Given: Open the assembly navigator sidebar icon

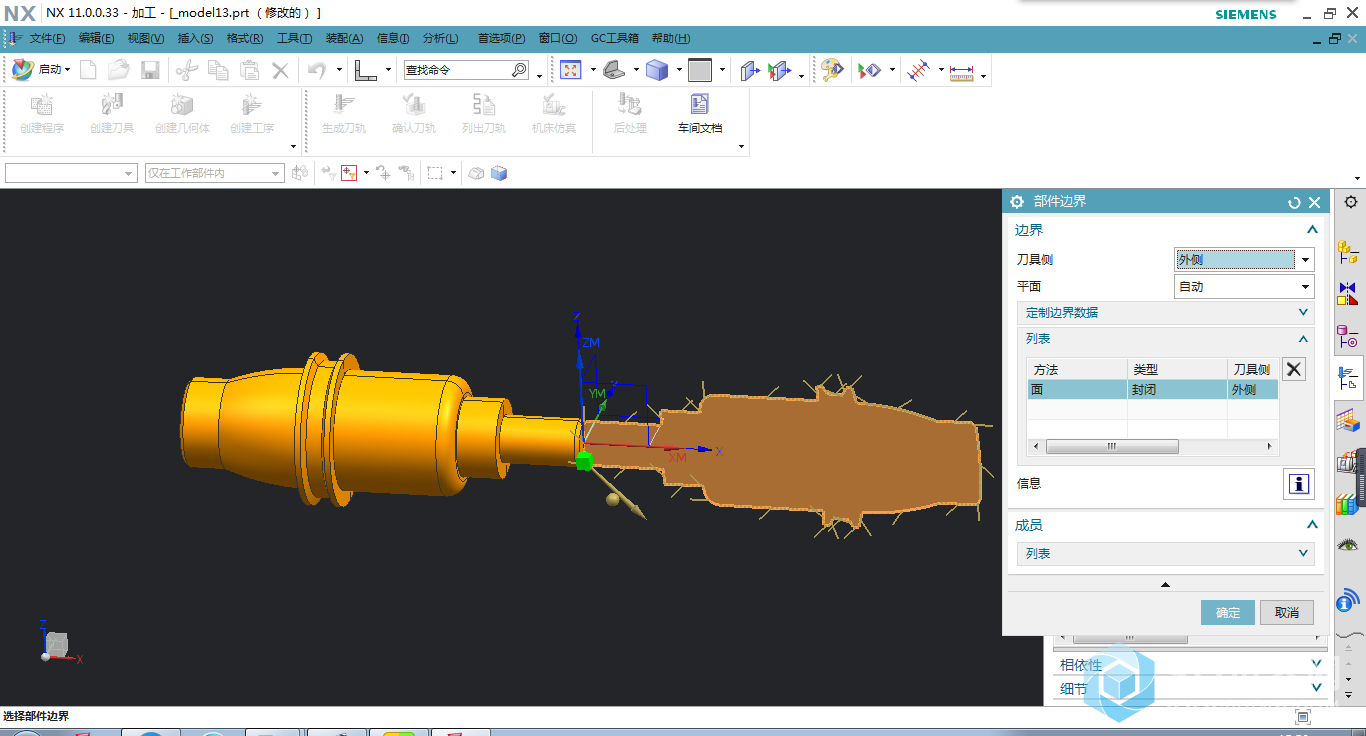Looking at the screenshot, I should coord(1349,252).
